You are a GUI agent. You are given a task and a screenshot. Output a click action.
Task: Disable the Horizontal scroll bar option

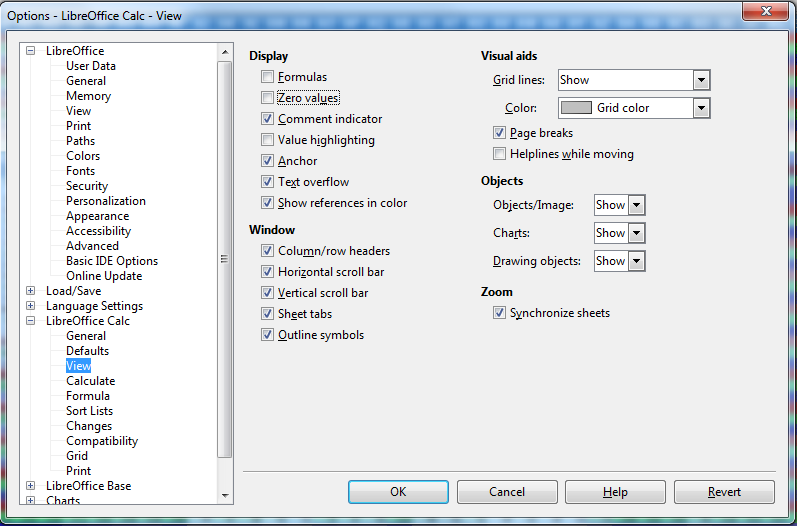point(267,272)
